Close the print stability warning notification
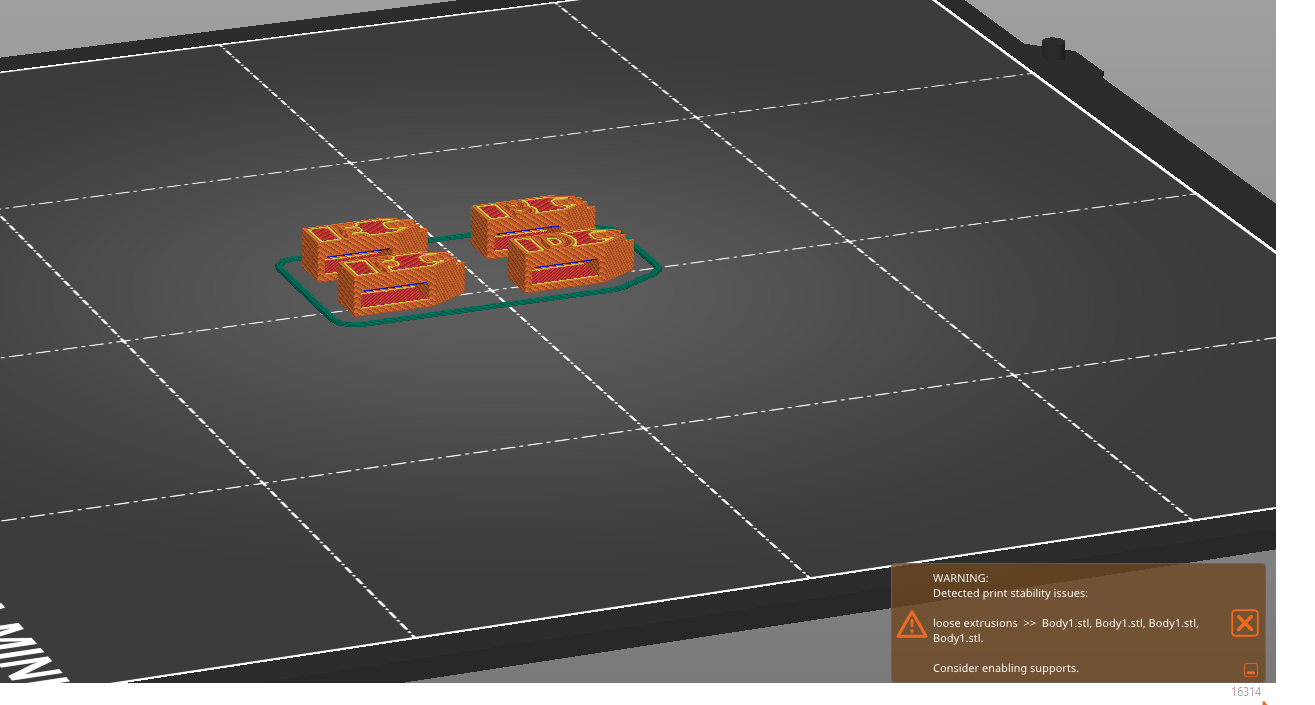 click(1244, 623)
